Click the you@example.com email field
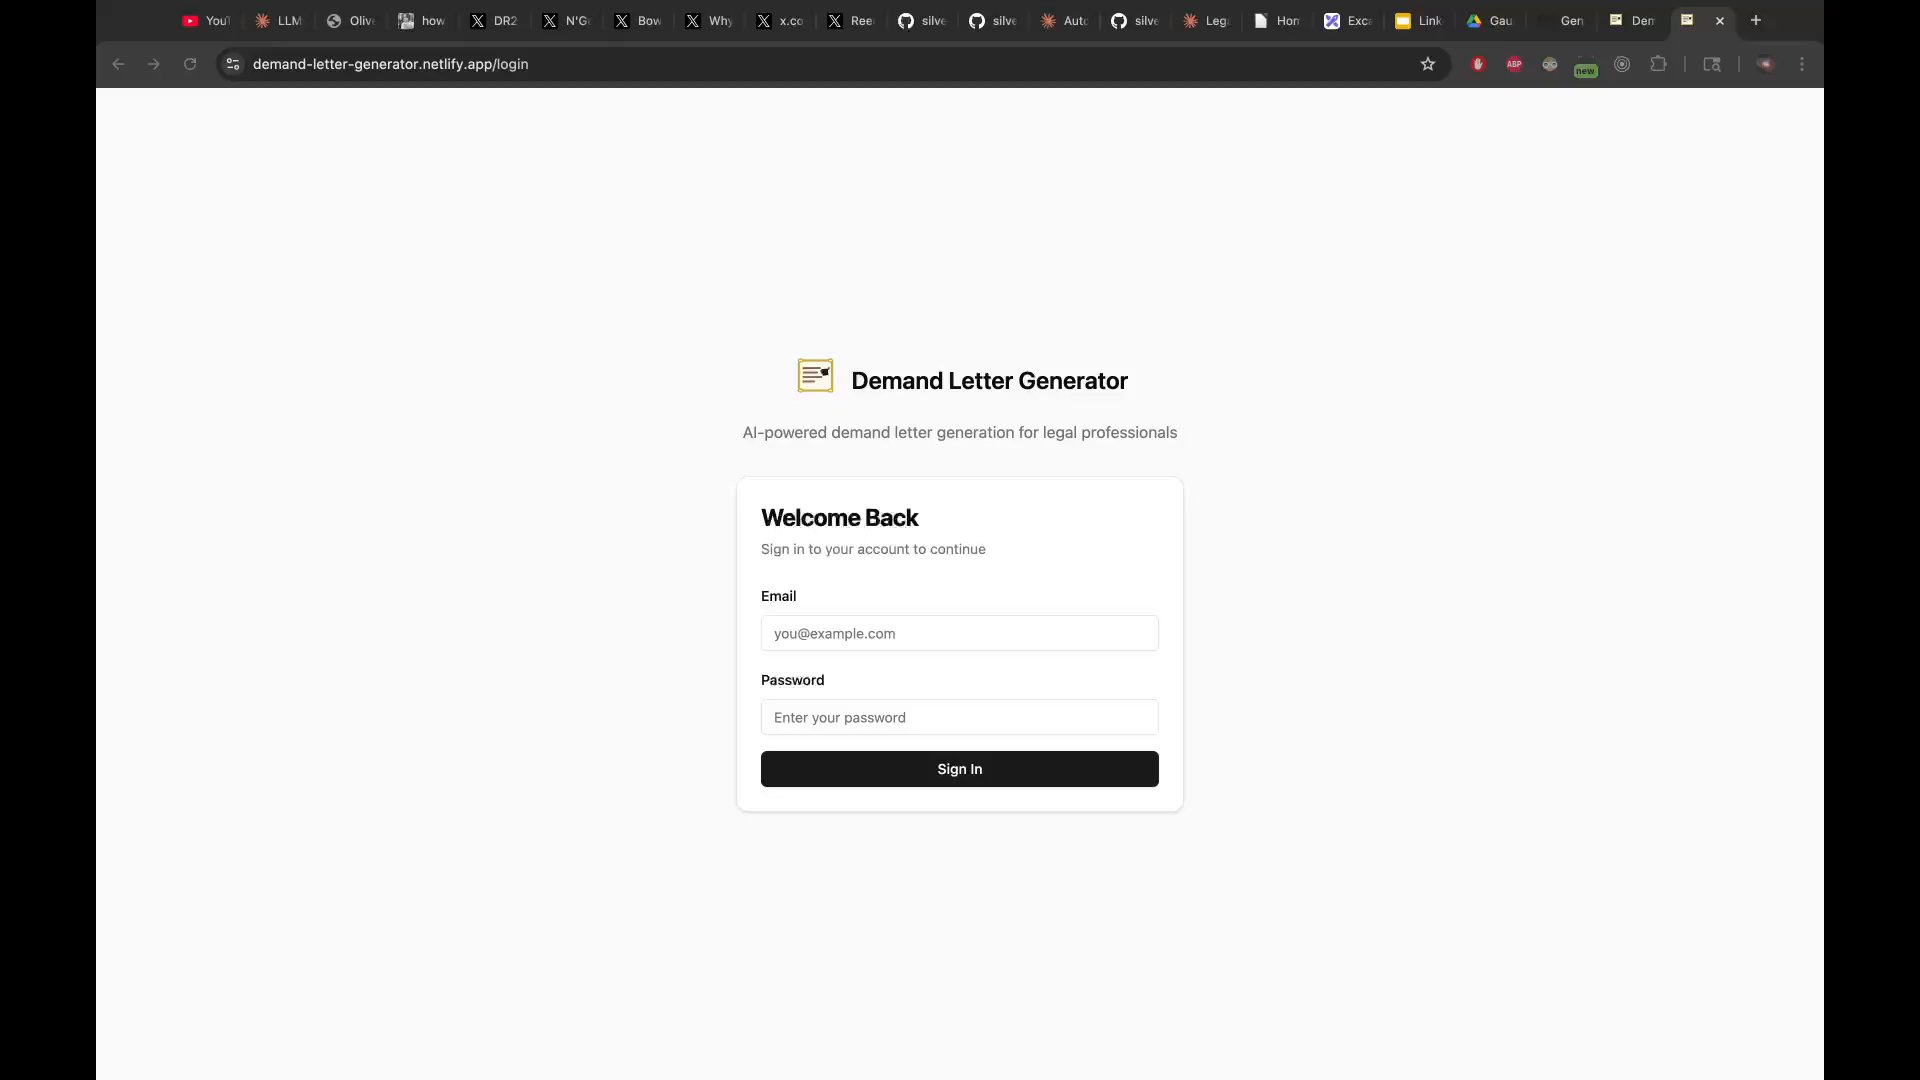This screenshot has height=1080, width=1920. (959, 633)
